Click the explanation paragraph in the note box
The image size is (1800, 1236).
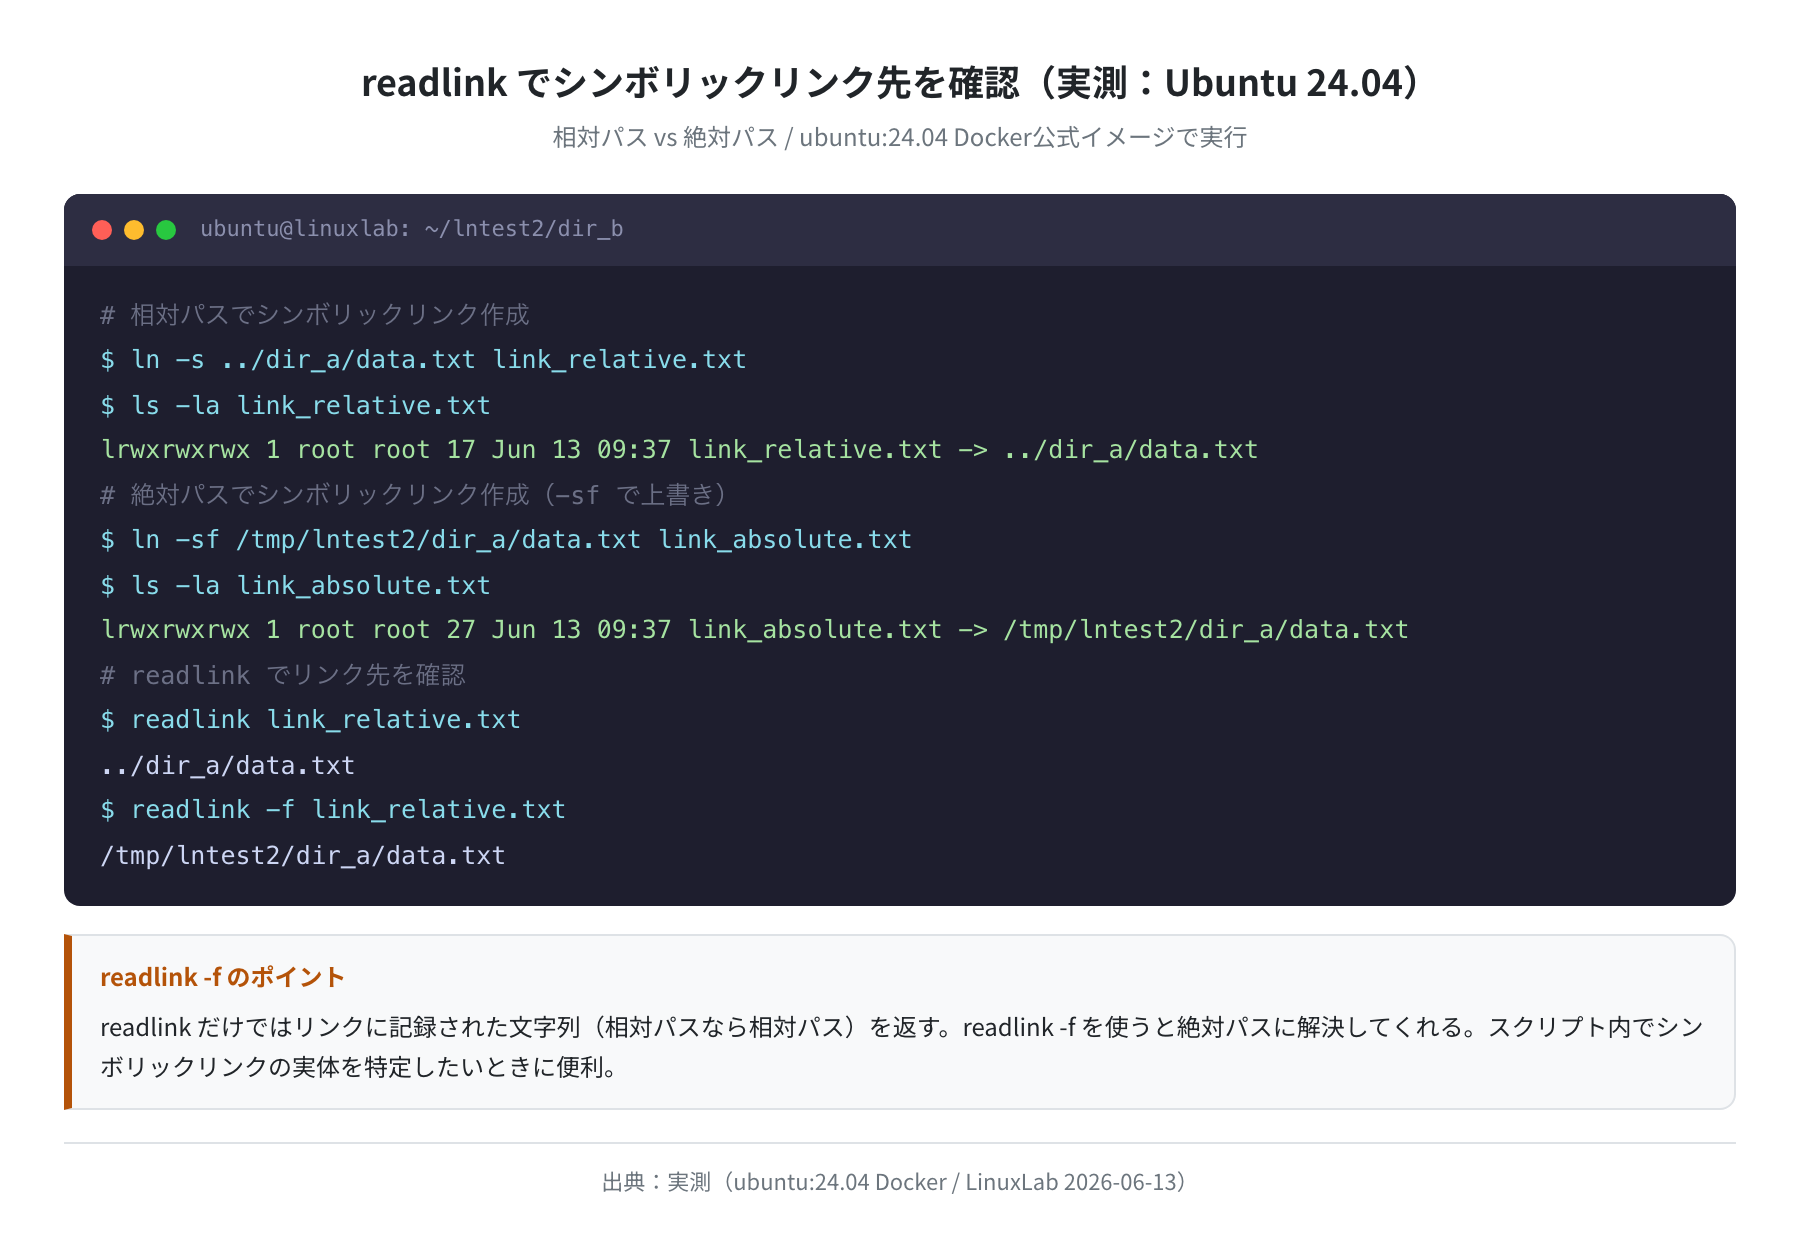(900, 1047)
